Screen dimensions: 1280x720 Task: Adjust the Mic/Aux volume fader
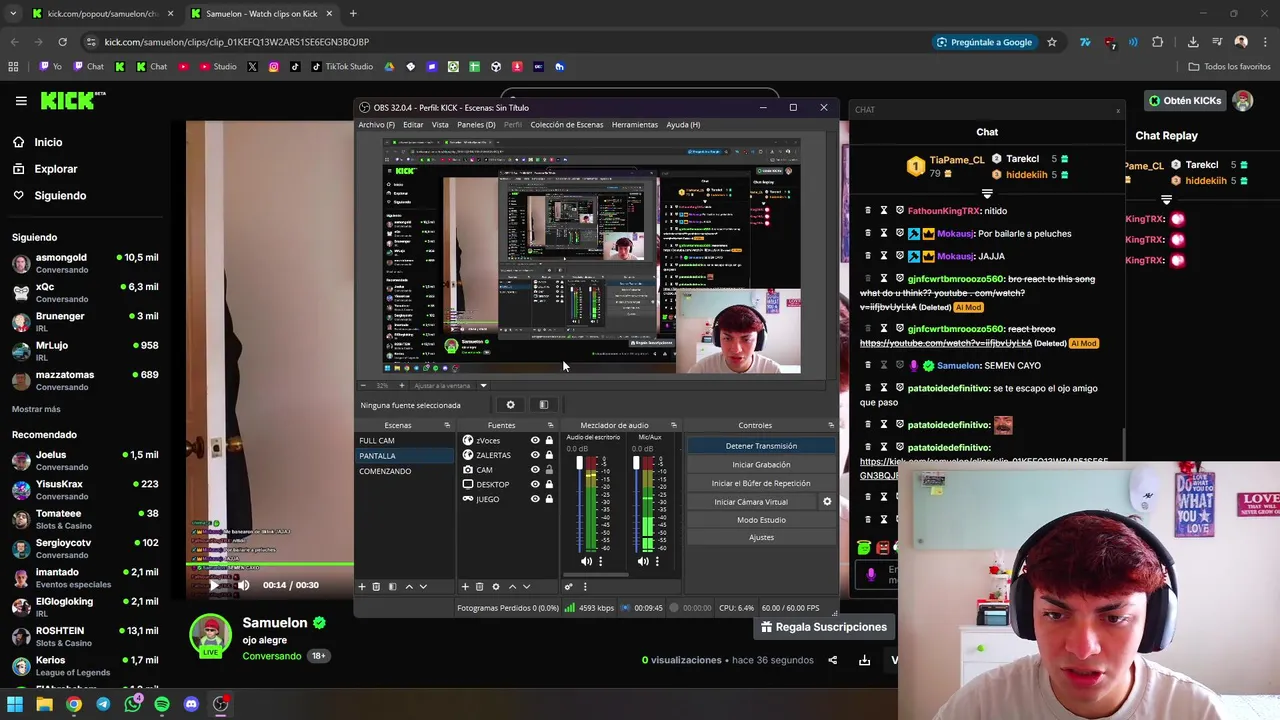pyautogui.click(x=635, y=465)
